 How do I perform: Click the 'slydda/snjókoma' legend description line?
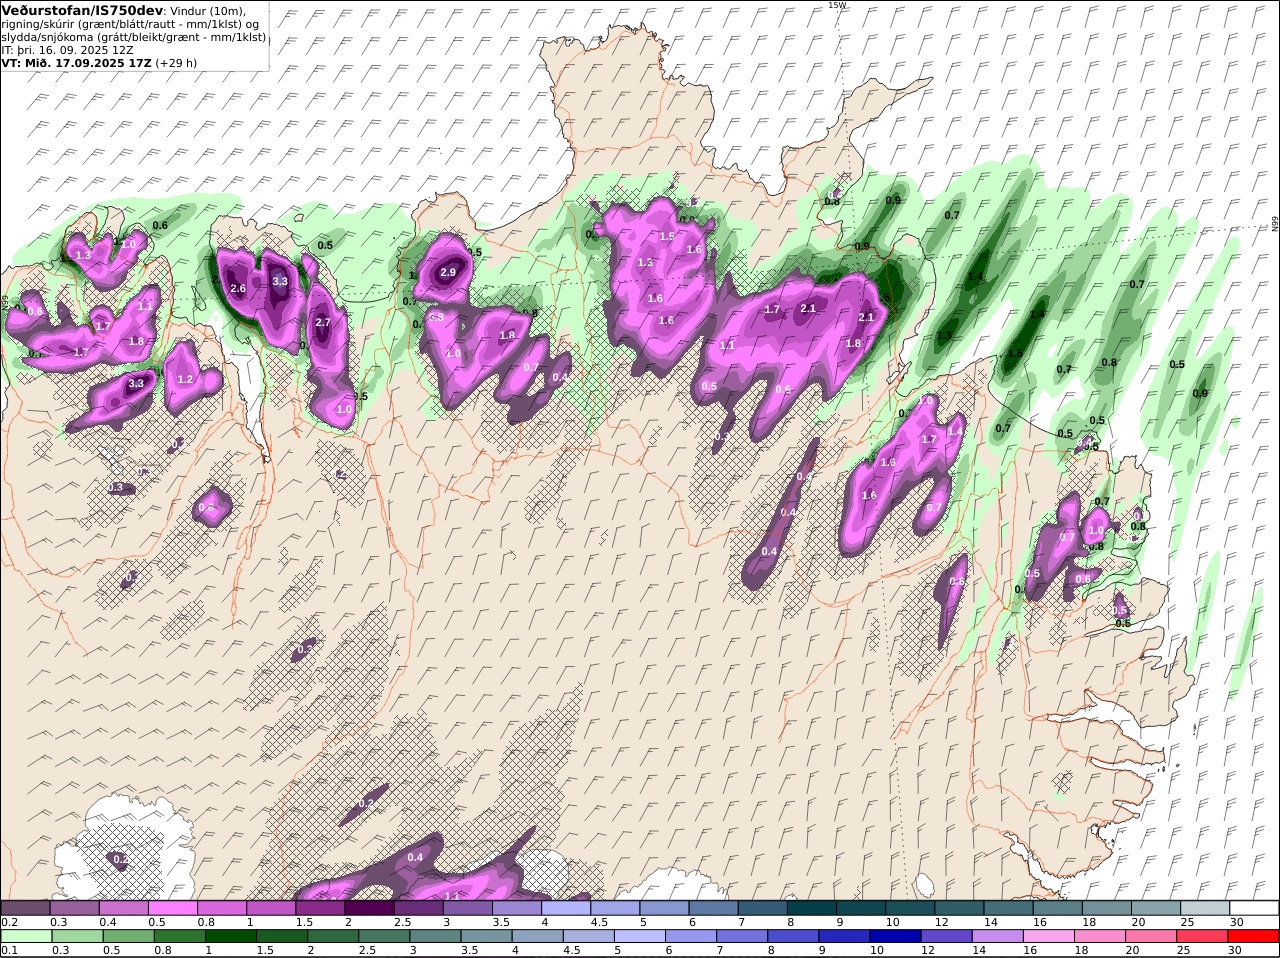(x=134, y=37)
